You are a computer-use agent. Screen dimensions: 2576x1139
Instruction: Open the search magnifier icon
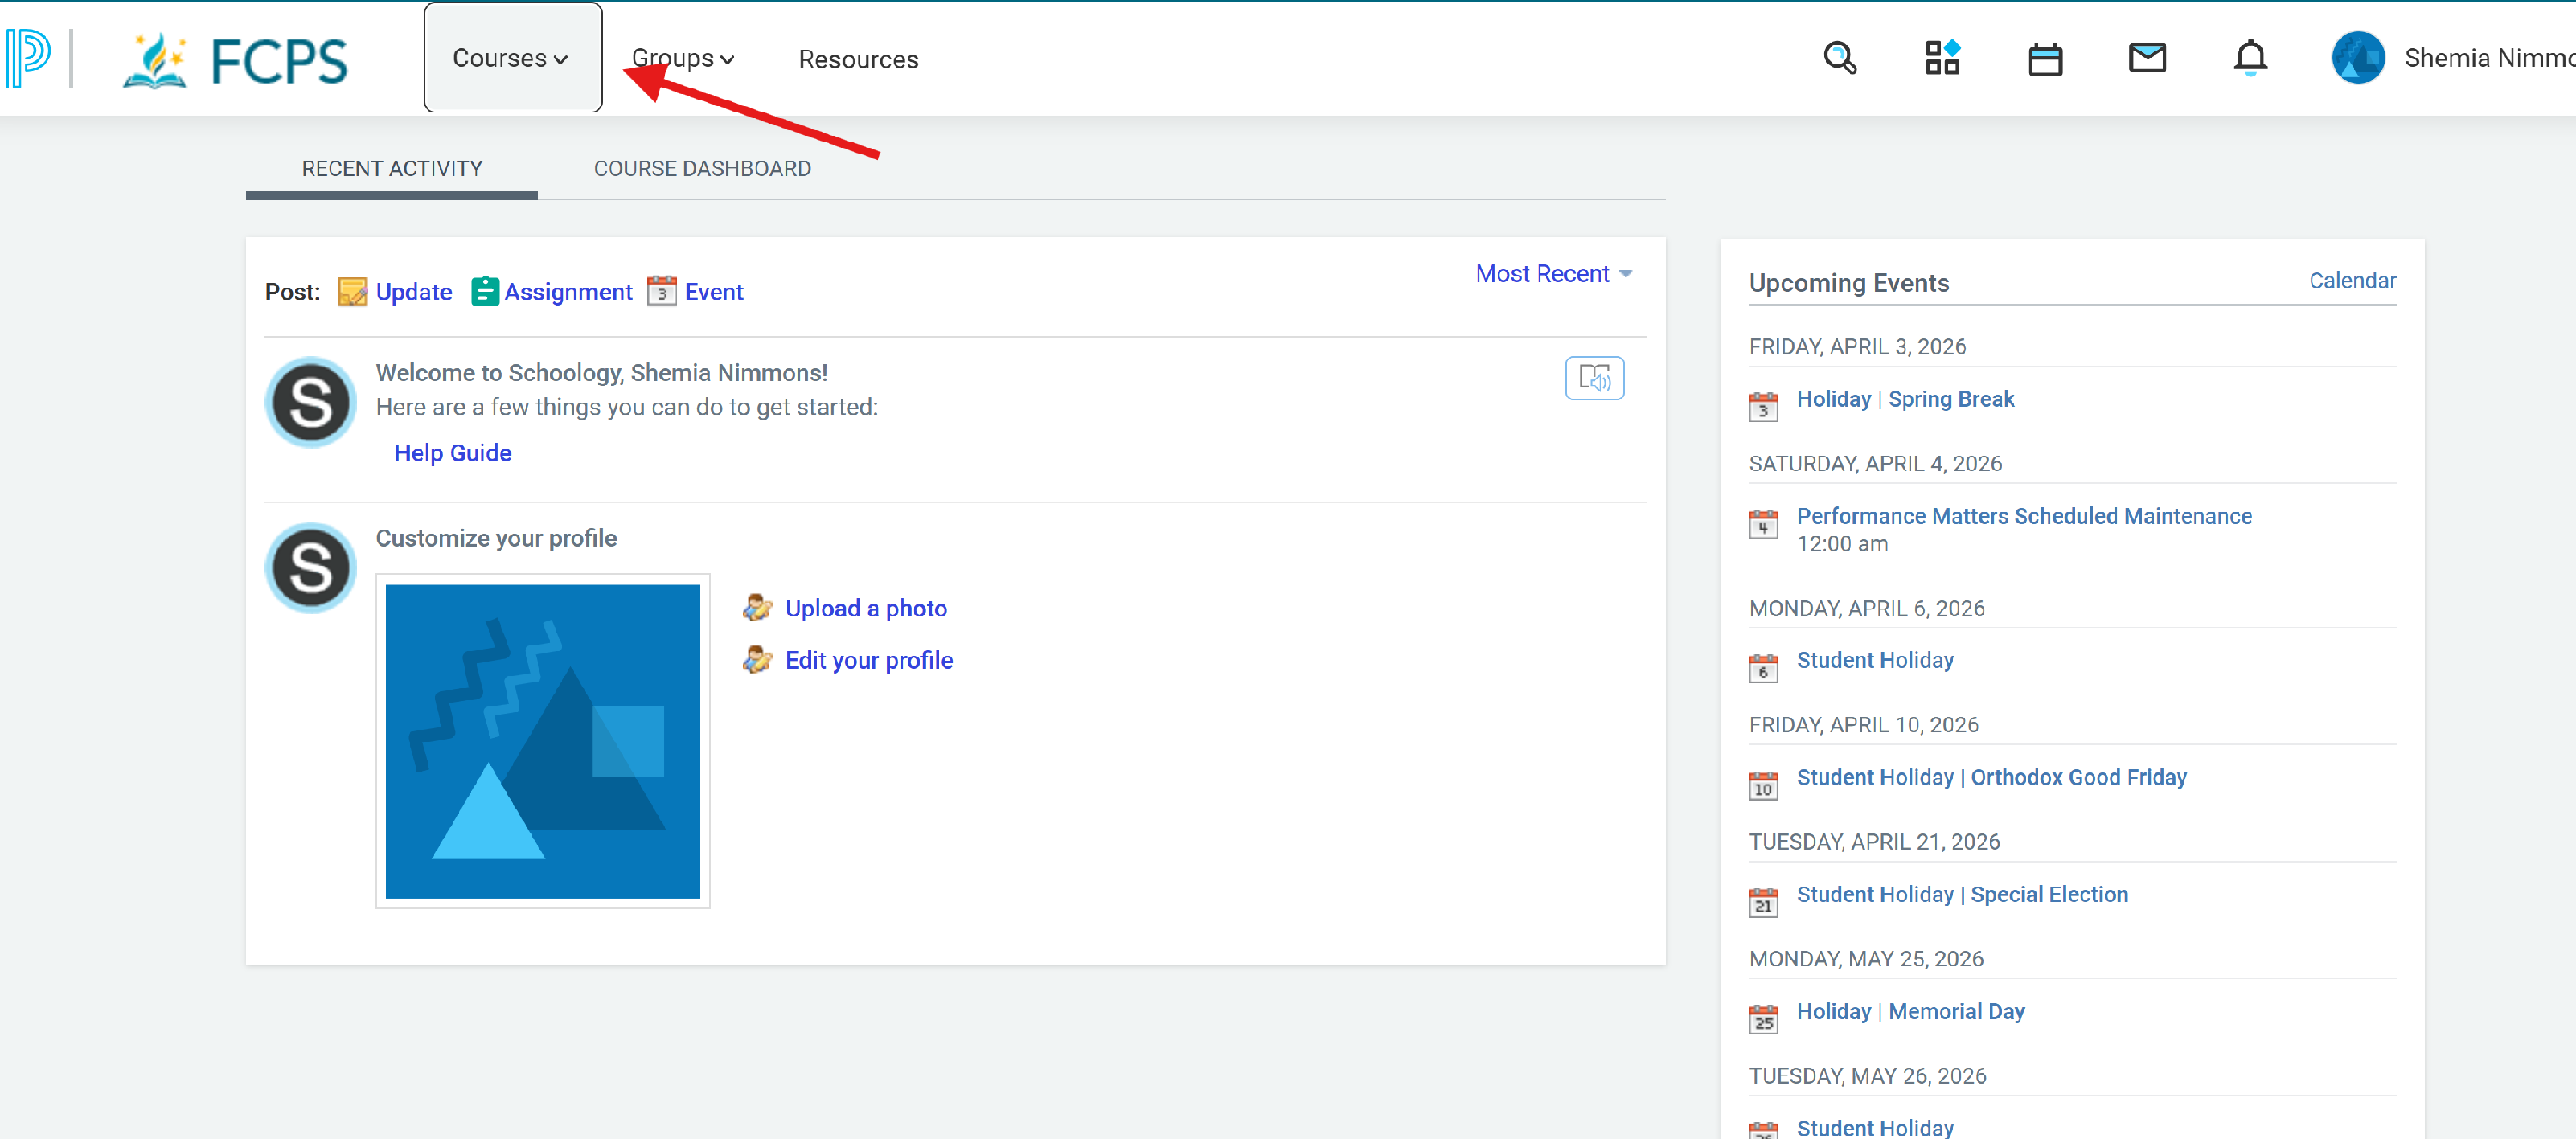[1839, 58]
